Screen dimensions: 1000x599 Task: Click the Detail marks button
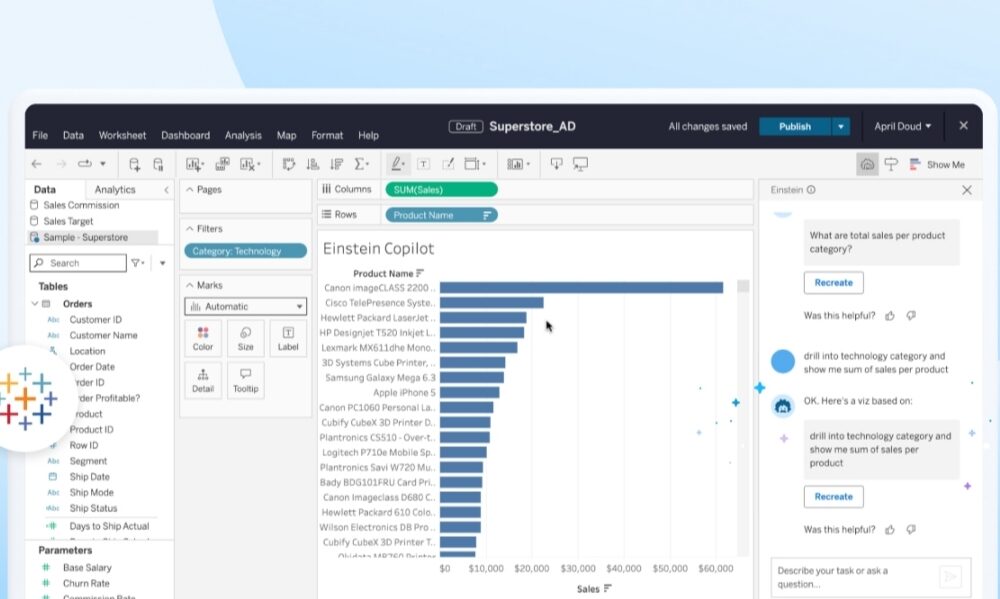coord(203,381)
